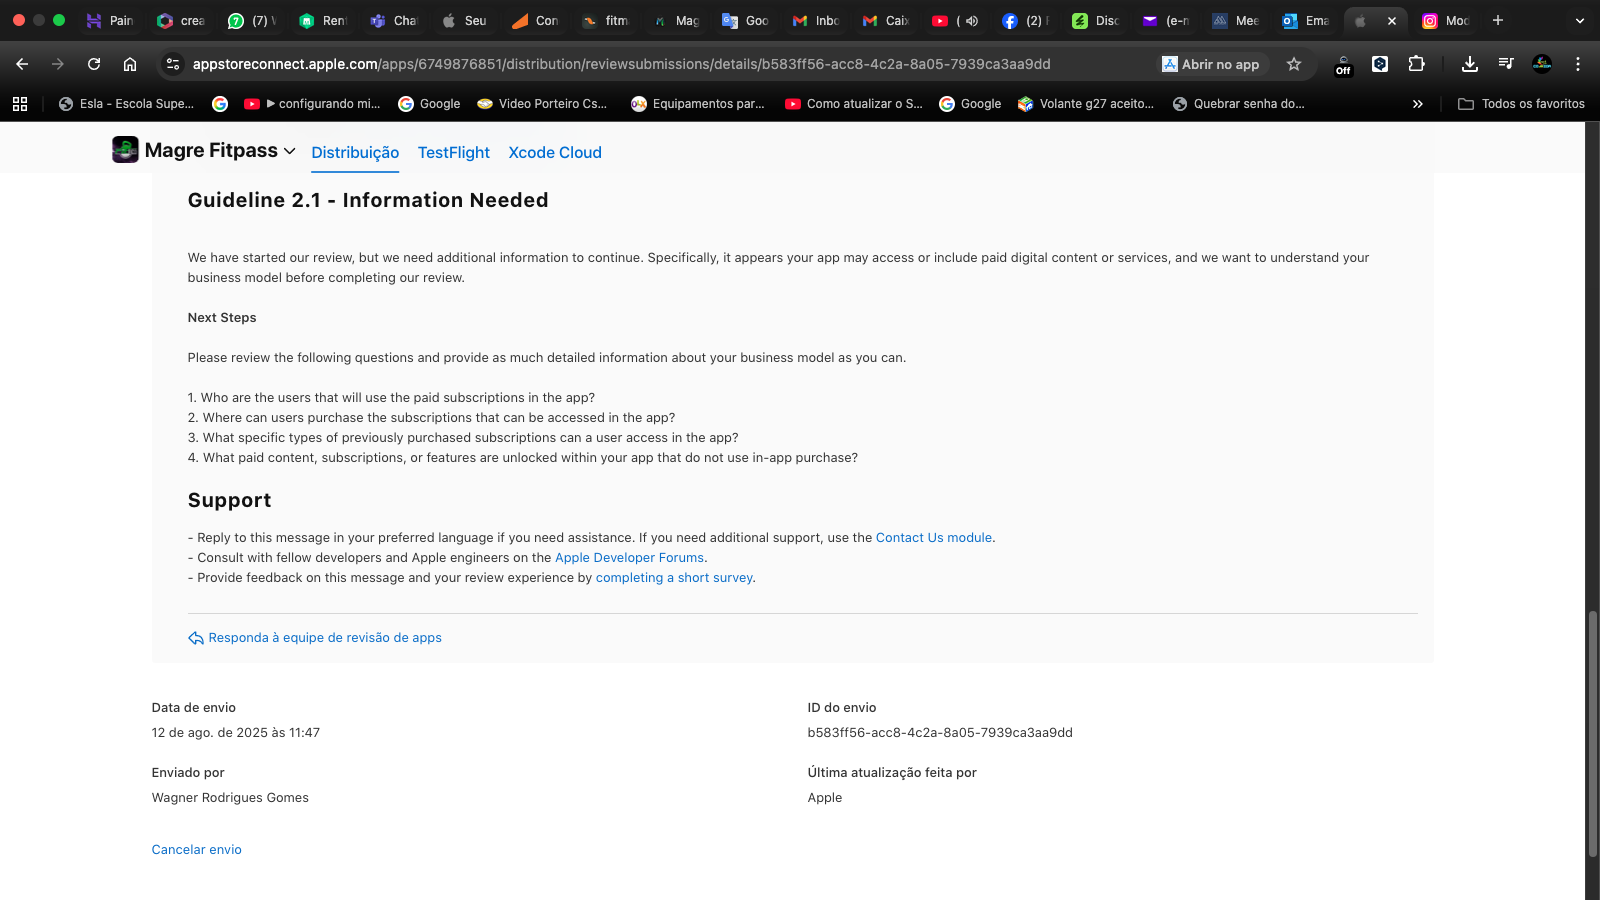Click Responda à equipe de revisão de apps
Image resolution: width=1600 pixels, height=900 pixels.
click(x=325, y=638)
